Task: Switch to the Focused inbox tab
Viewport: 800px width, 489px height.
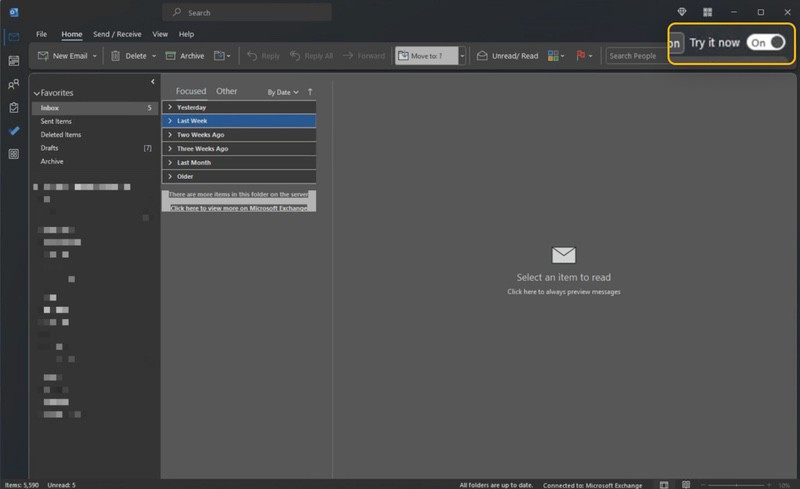Action: click(x=191, y=91)
